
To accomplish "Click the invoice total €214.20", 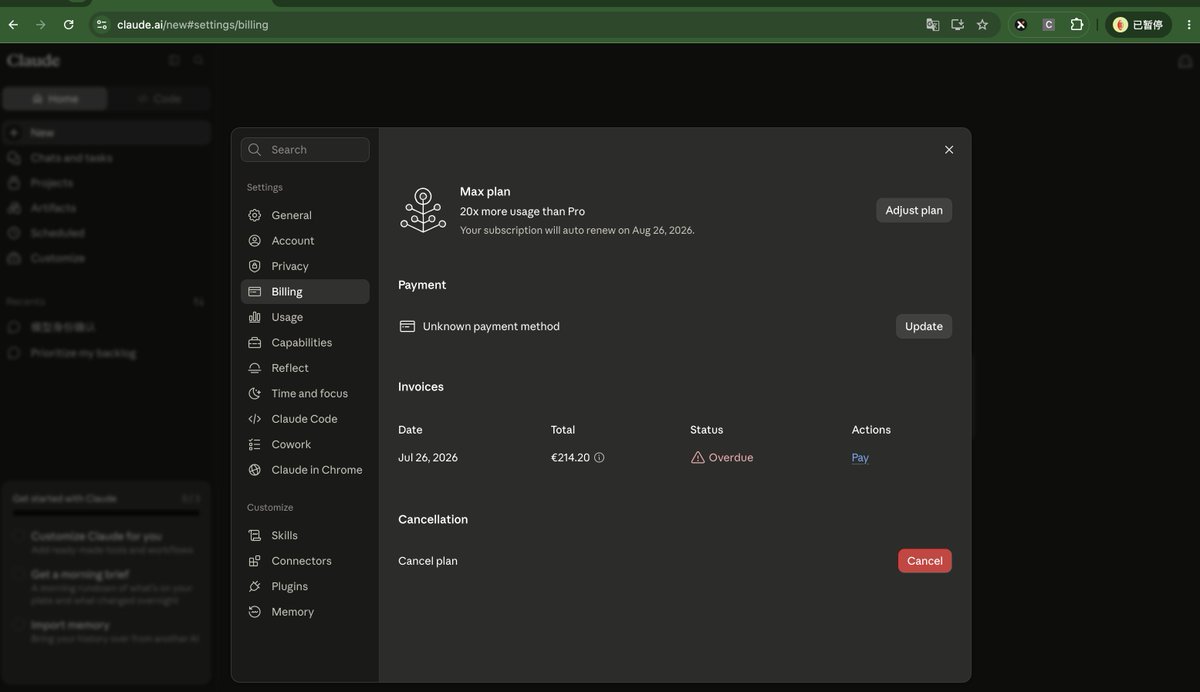I will point(570,458).
